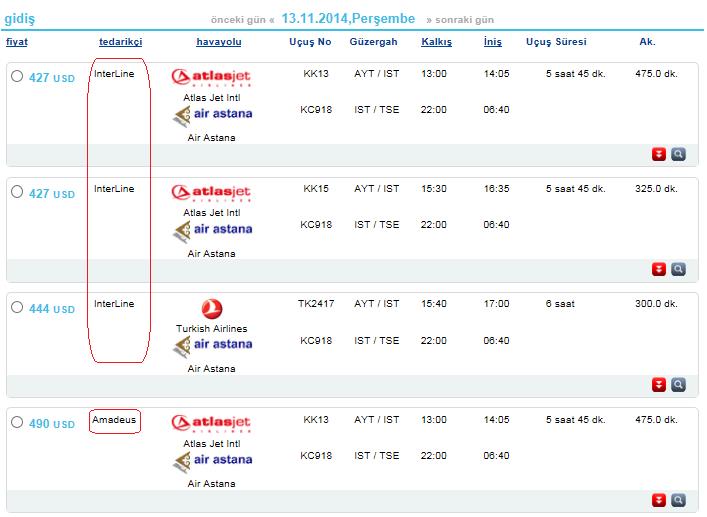Click air astana logo in first flight row
The width and height of the screenshot is (707, 517).
212,115
